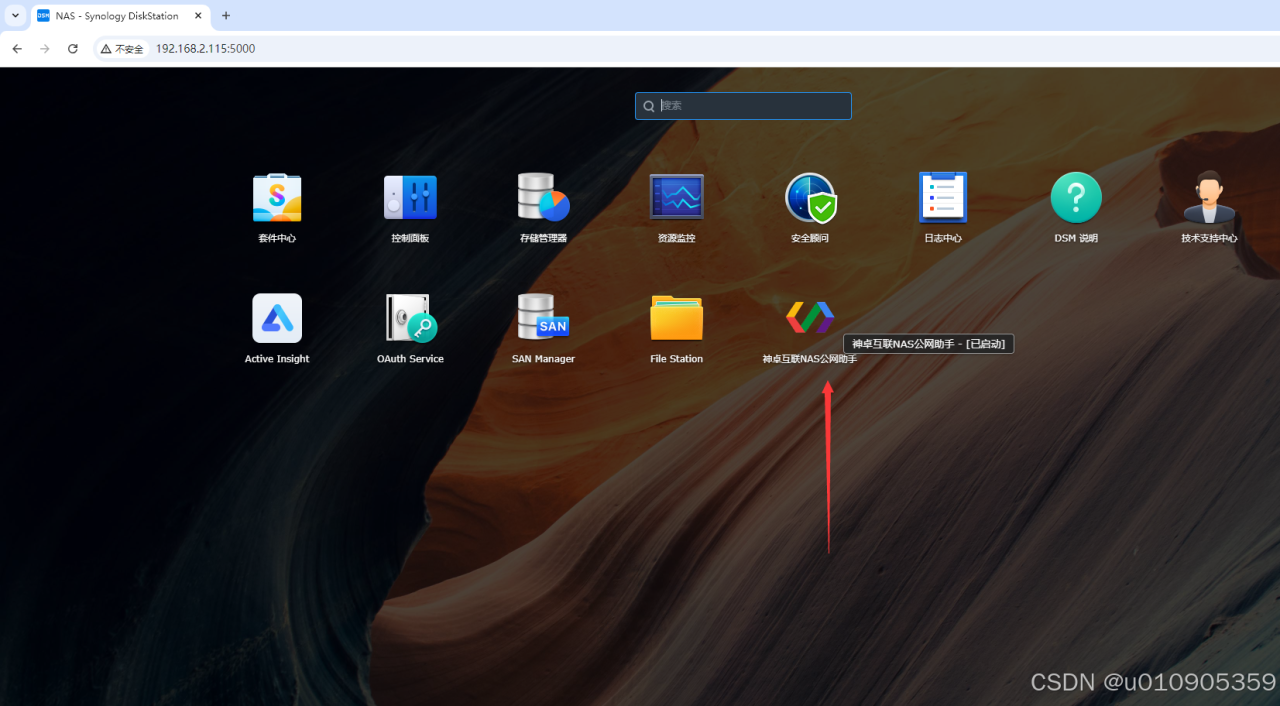Viewport: 1280px width, 706px height.
Task: Expand the tab search dropdown arrow
Action: [15, 16]
